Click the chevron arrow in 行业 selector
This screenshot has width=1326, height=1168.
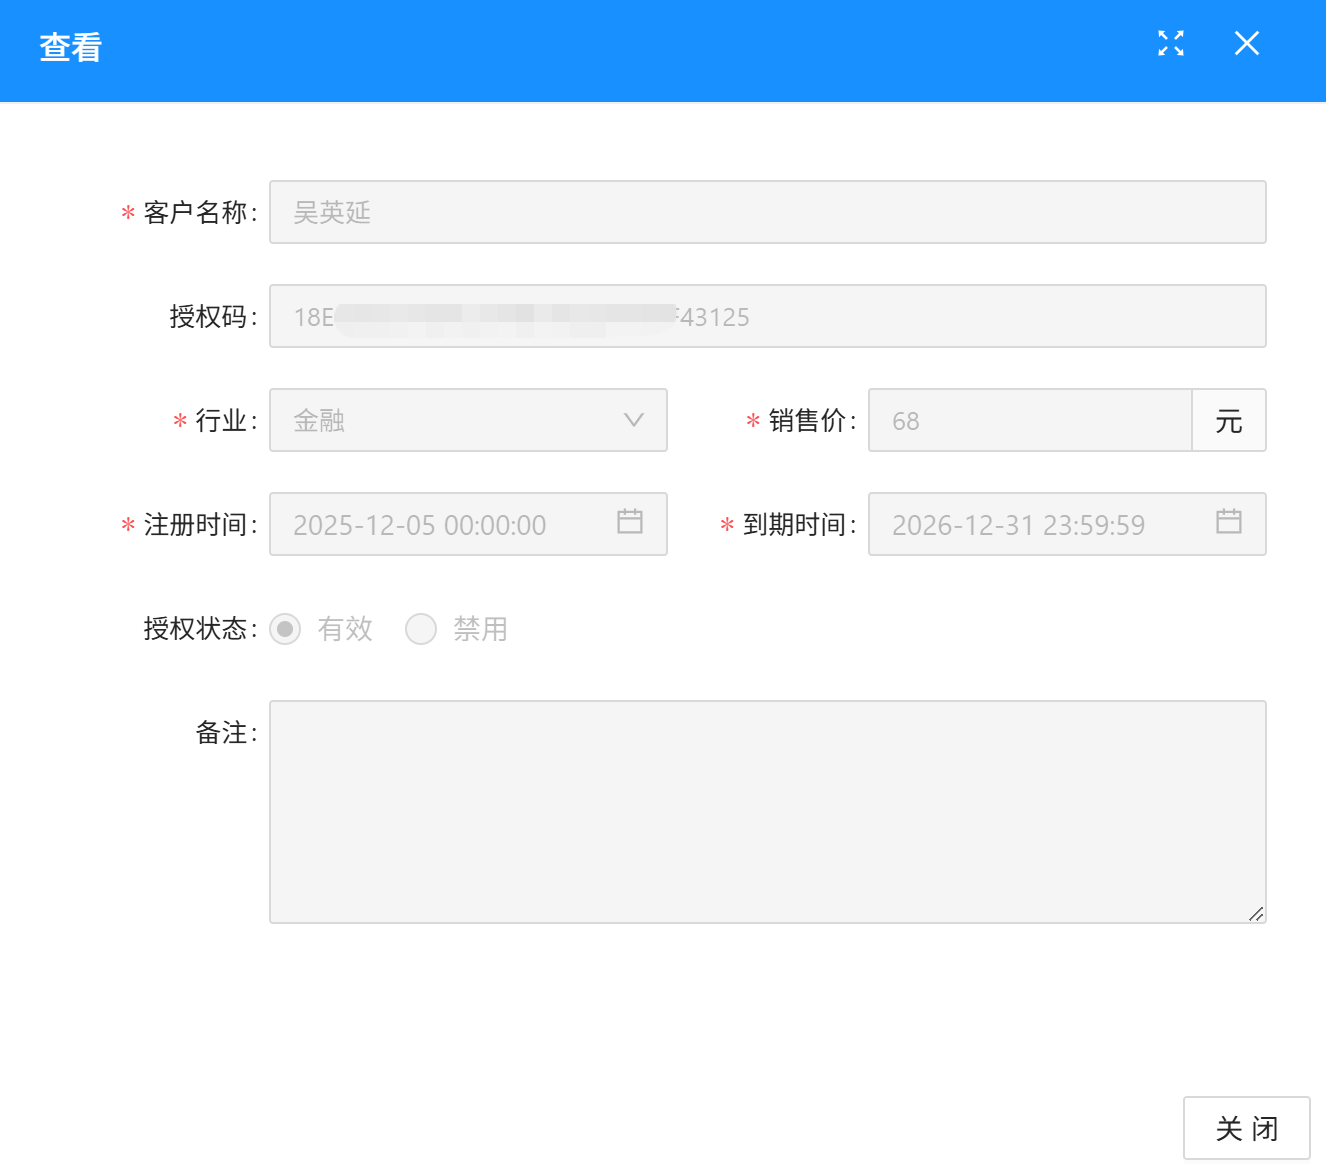pos(633,420)
